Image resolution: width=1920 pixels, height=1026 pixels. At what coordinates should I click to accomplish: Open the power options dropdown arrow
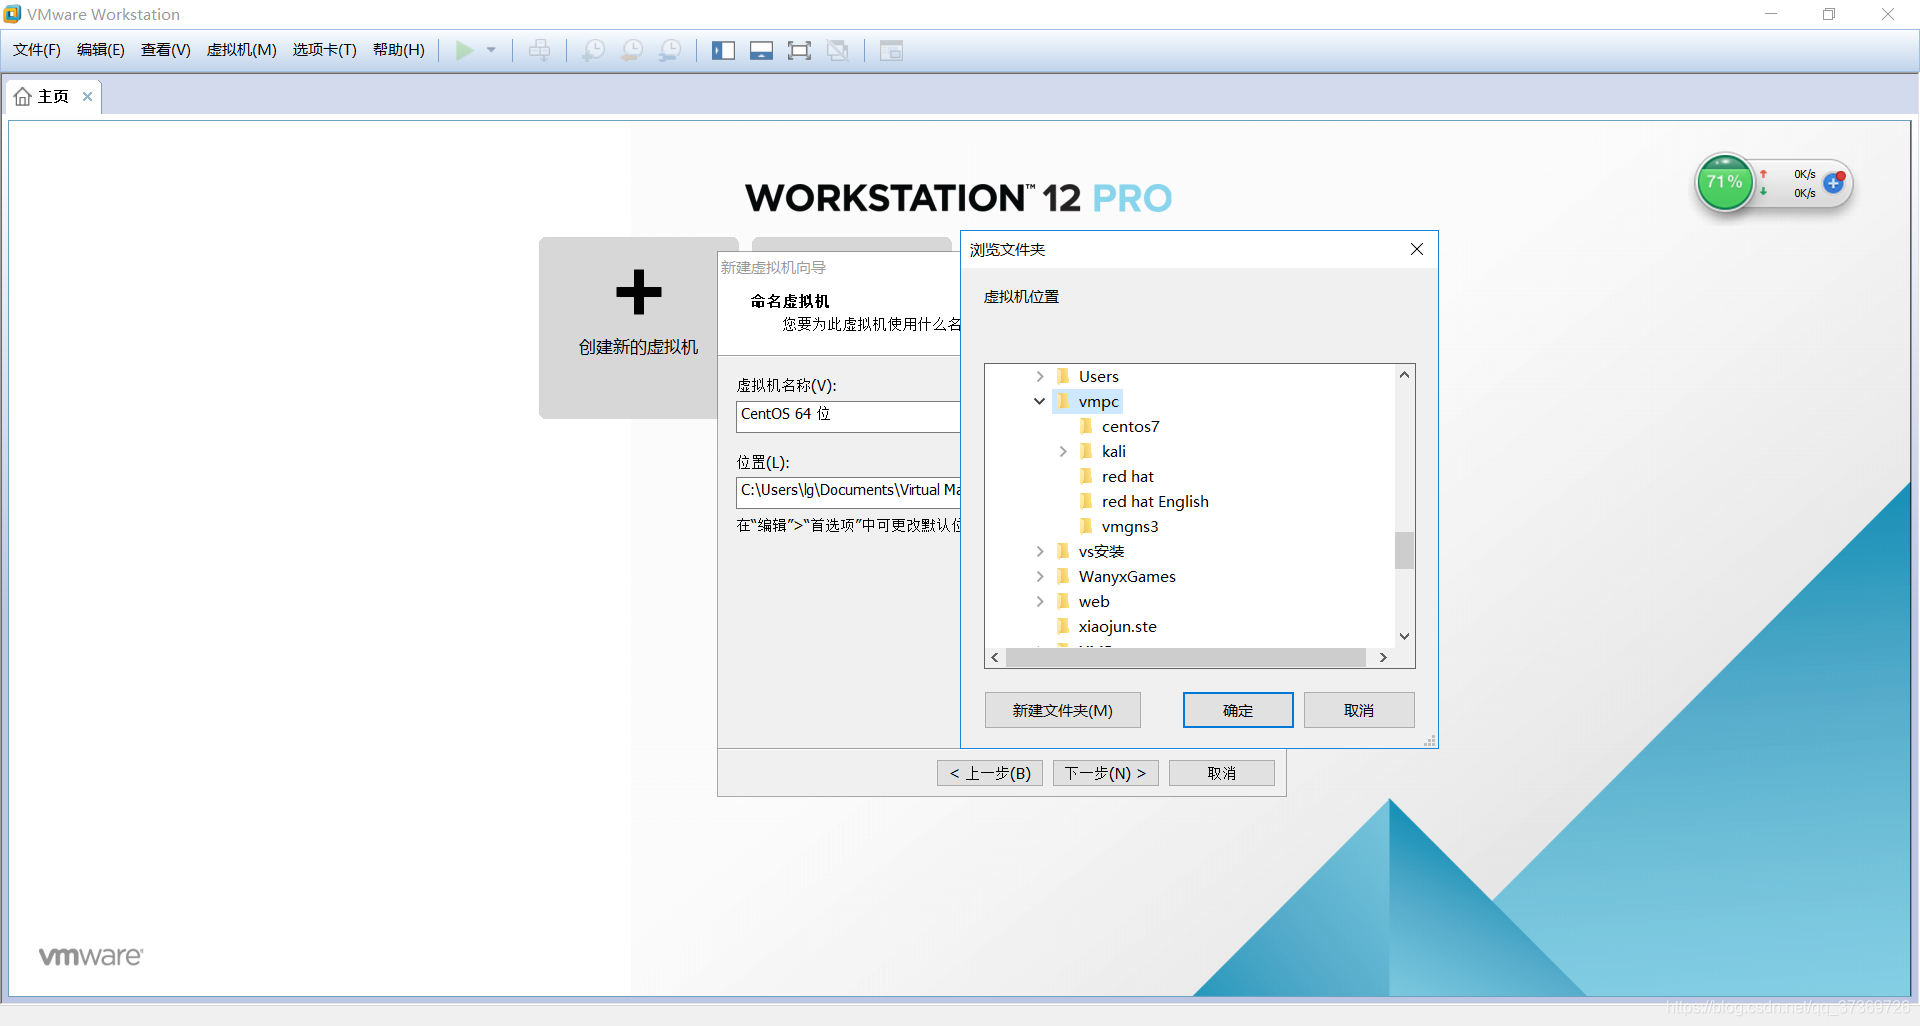tap(491, 50)
